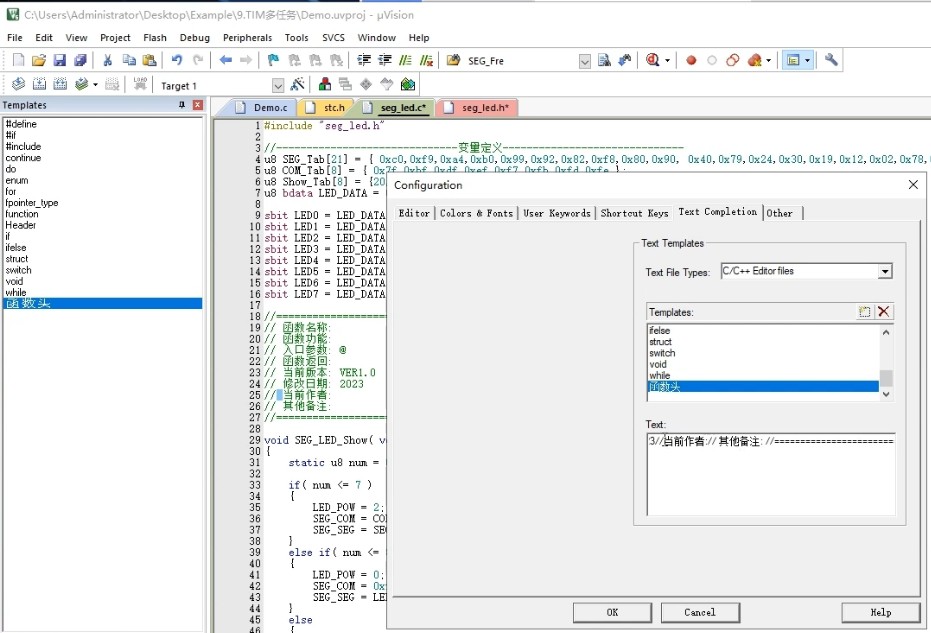Open the batch build dropdown arrow
931x633 pixels.
tap(95, 84)
